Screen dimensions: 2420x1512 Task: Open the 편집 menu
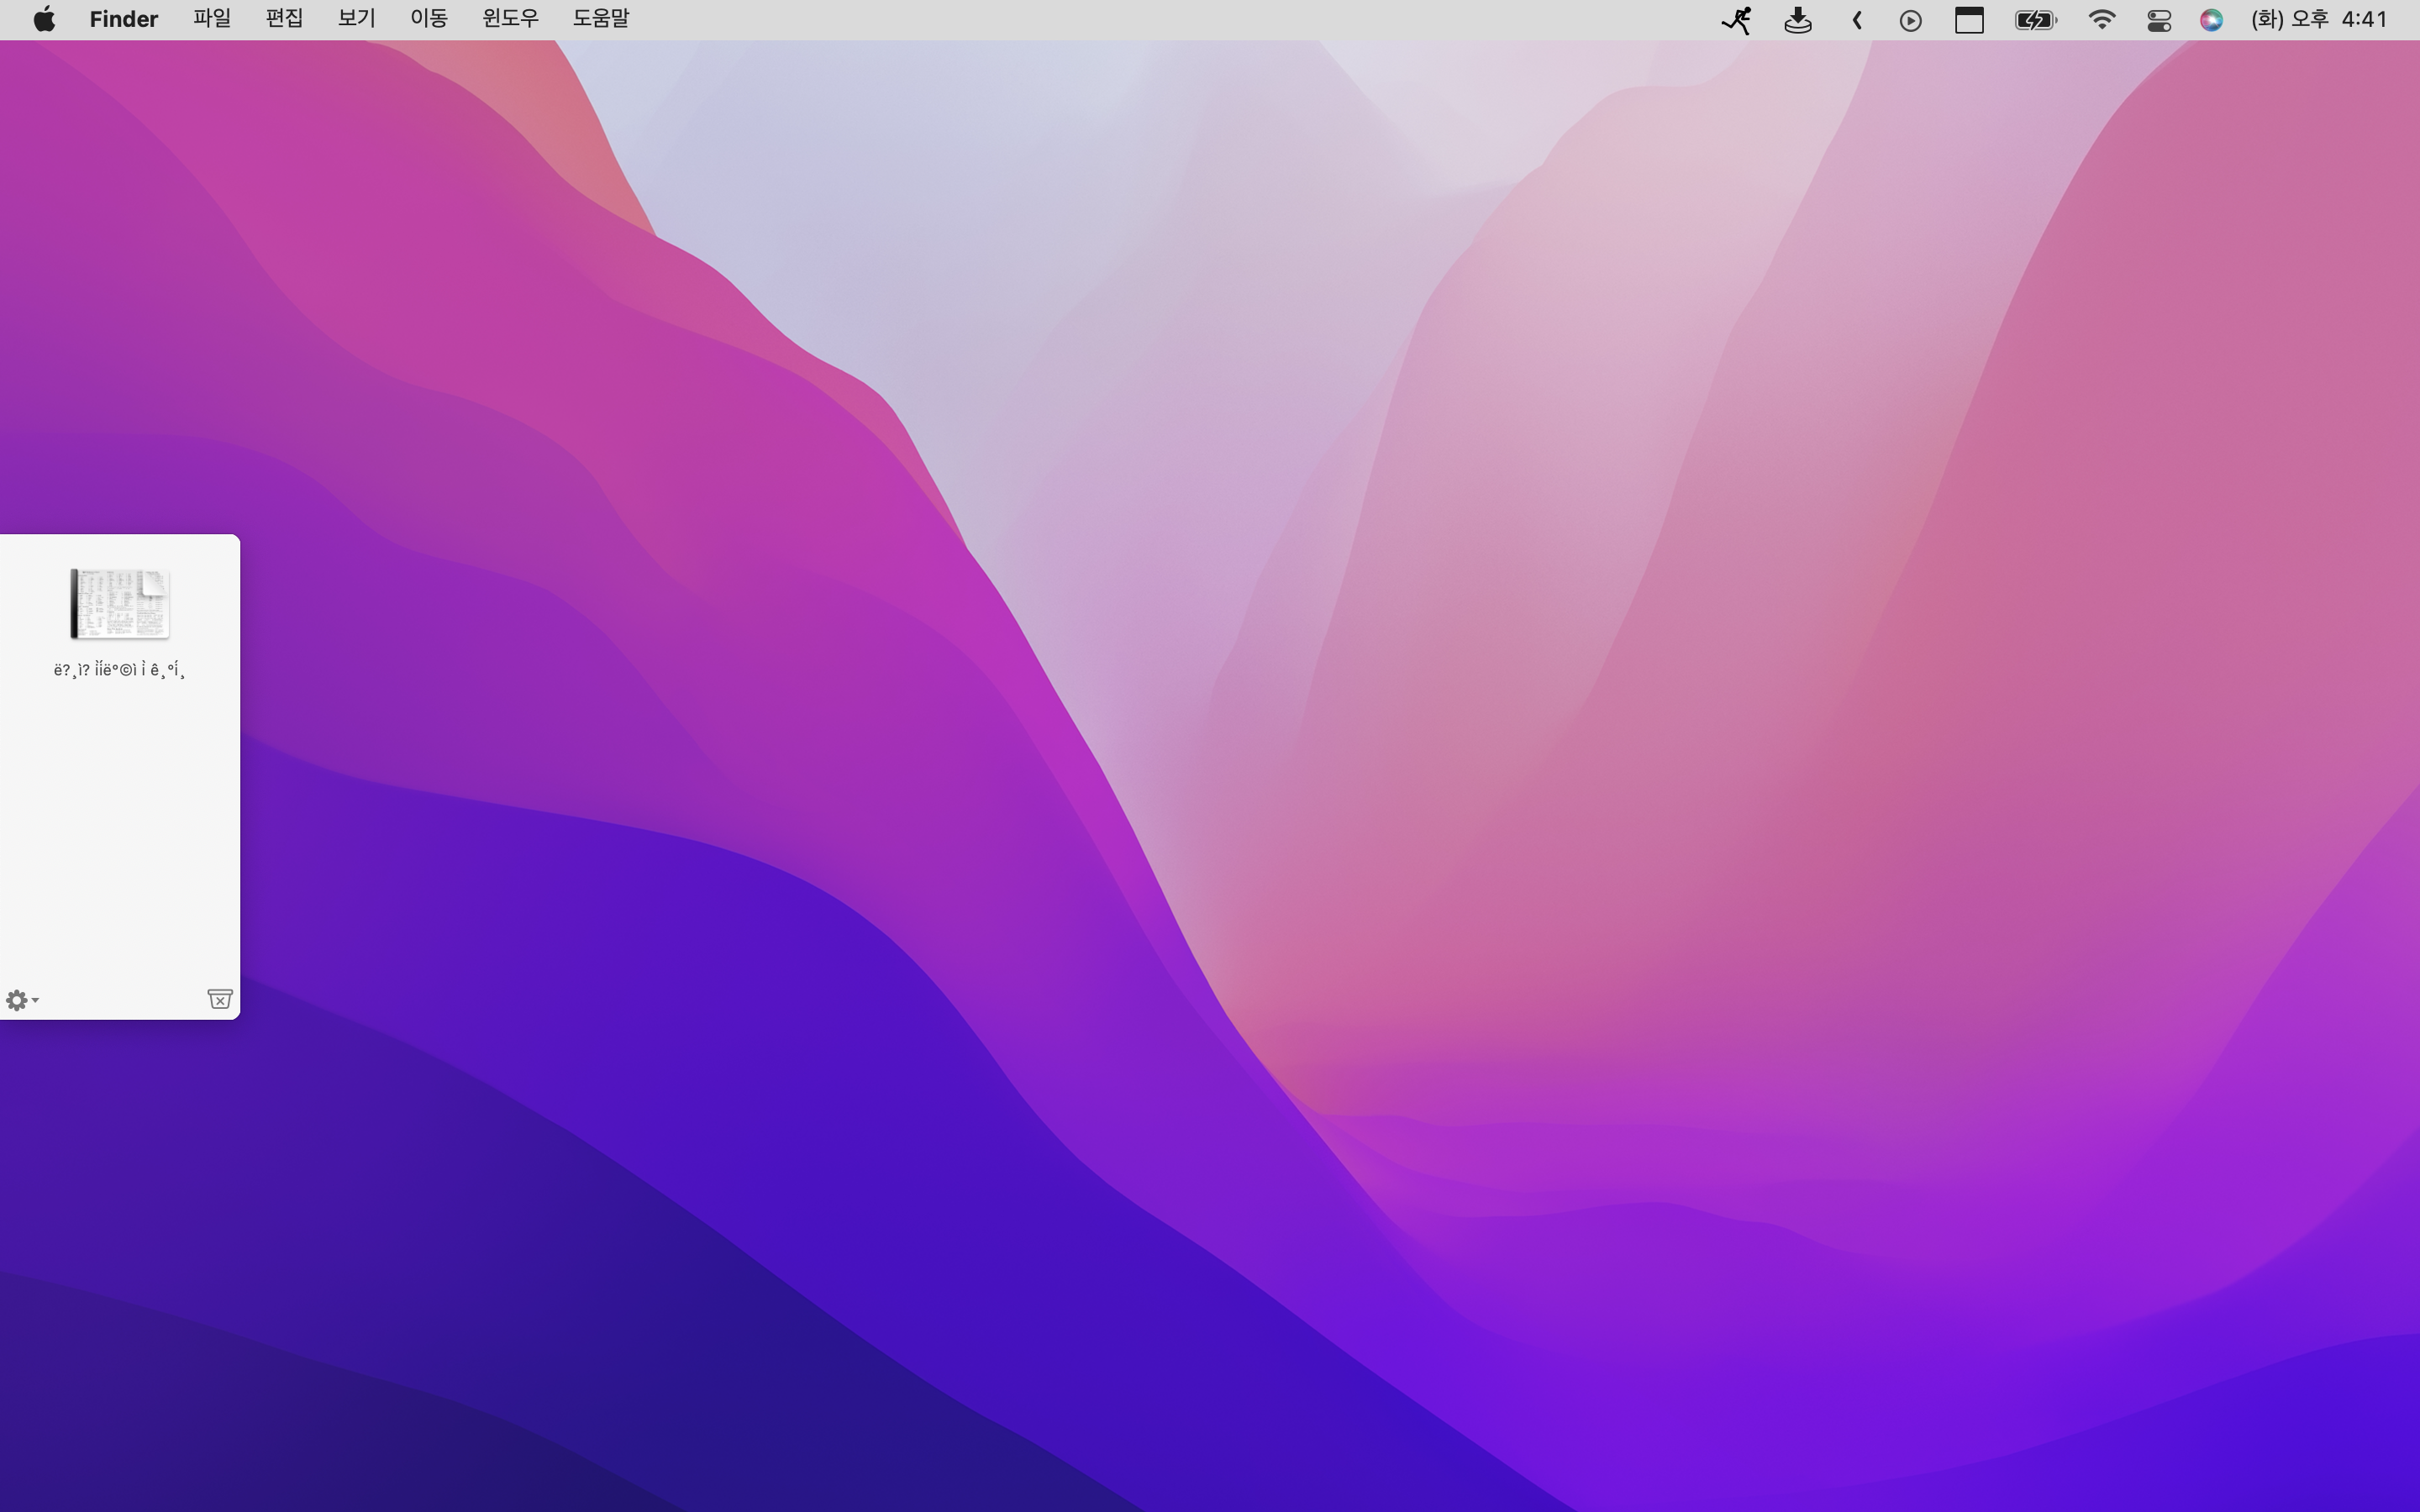284,19
